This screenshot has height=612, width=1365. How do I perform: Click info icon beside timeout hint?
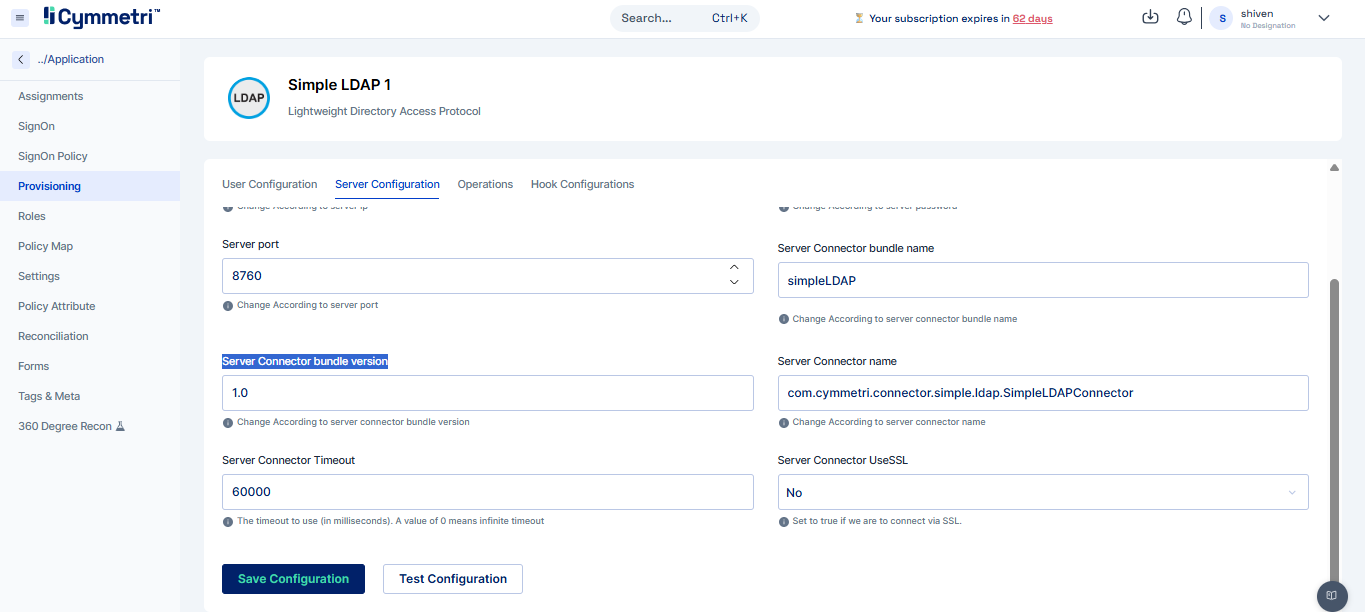pos(227,521)
